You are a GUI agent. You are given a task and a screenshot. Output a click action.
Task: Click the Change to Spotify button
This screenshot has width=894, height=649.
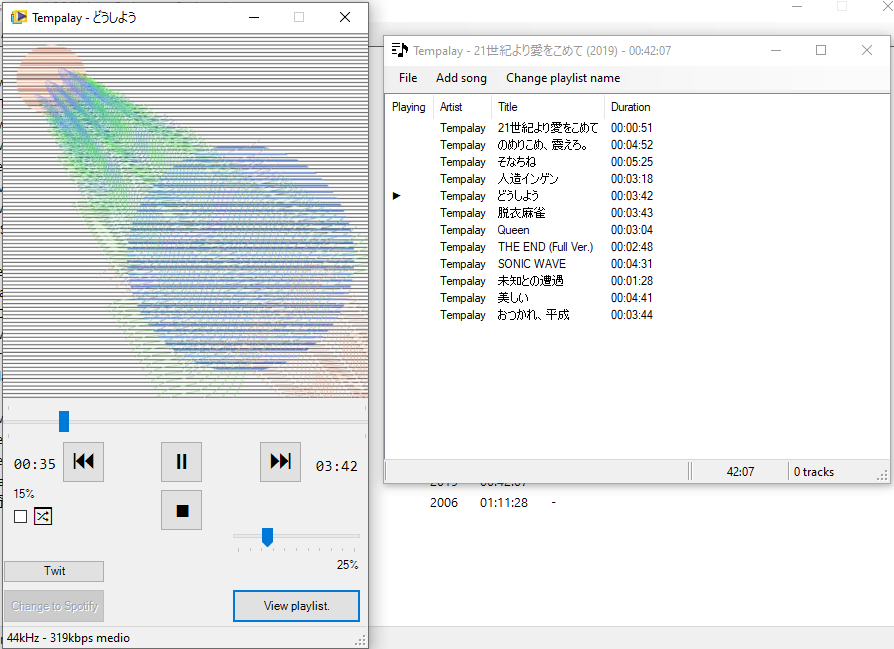[x=54, y=606]
